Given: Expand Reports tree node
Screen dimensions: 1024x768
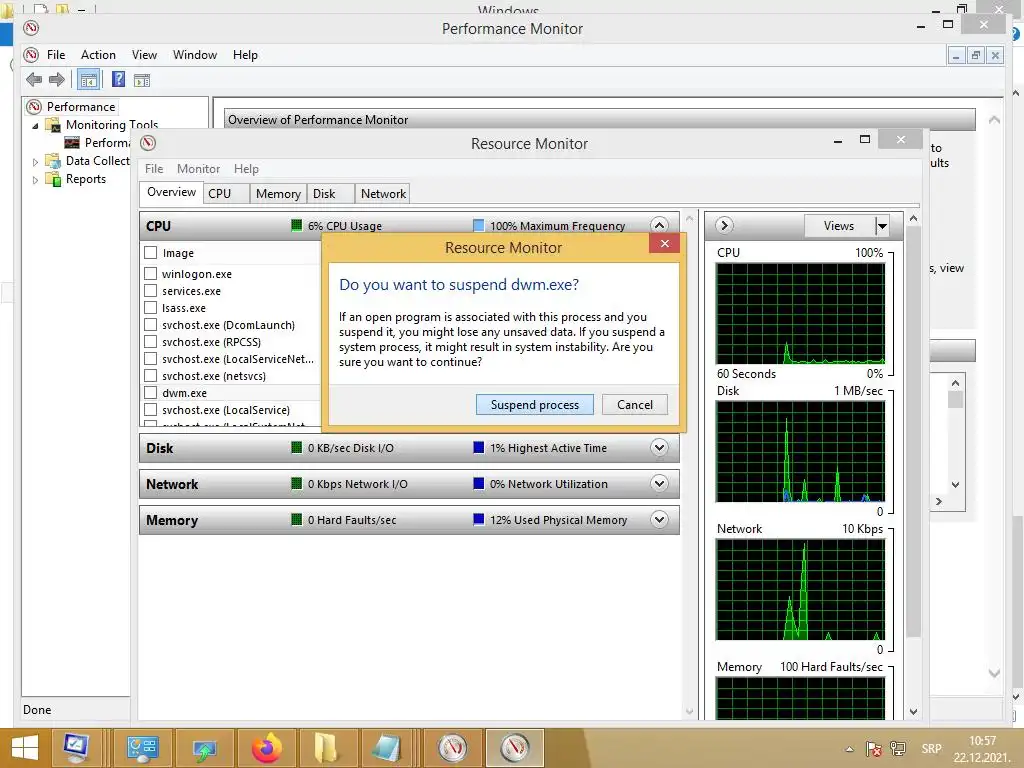Looking at the screenshot, I should 35,180.
